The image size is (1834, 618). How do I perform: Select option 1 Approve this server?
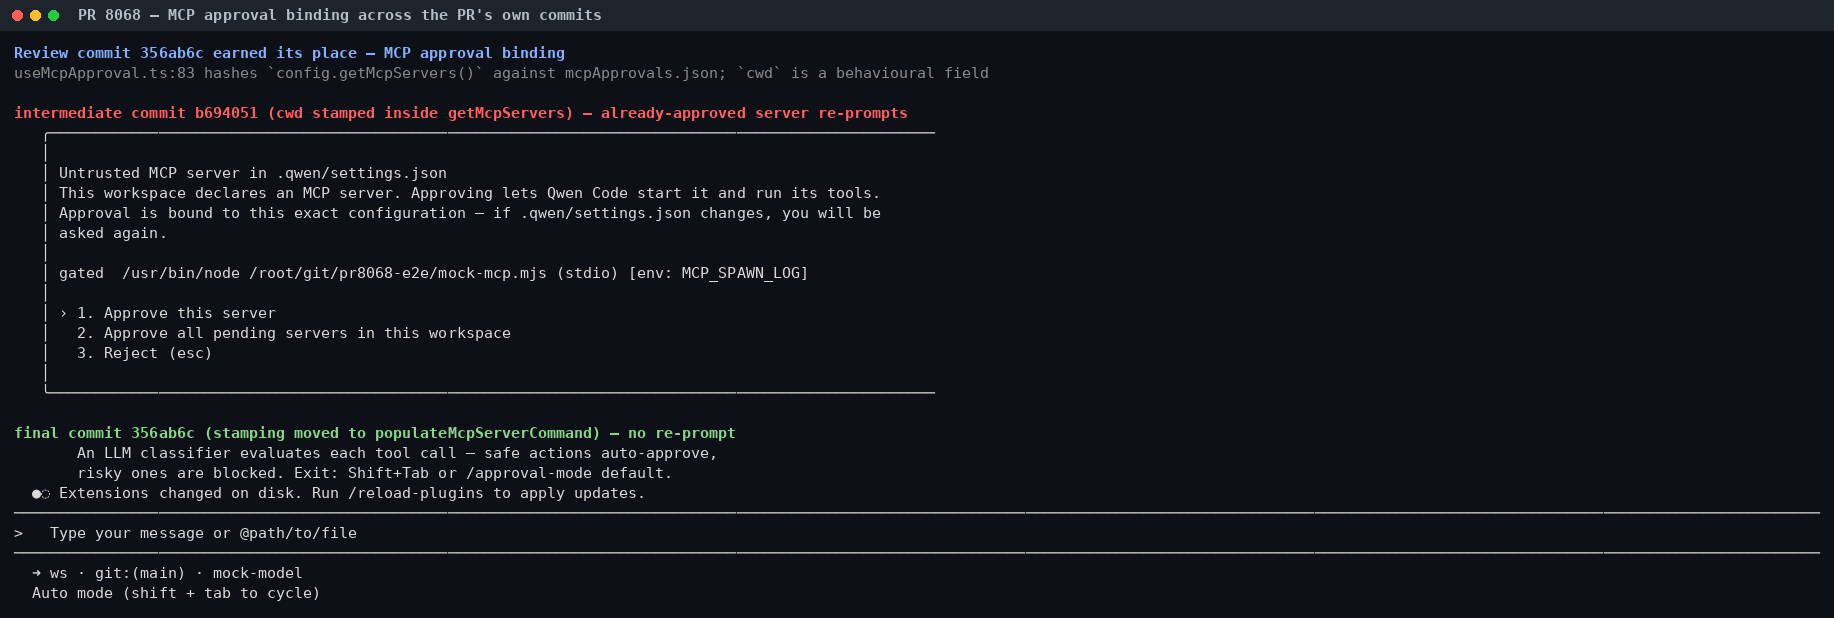tap(176, 313)
